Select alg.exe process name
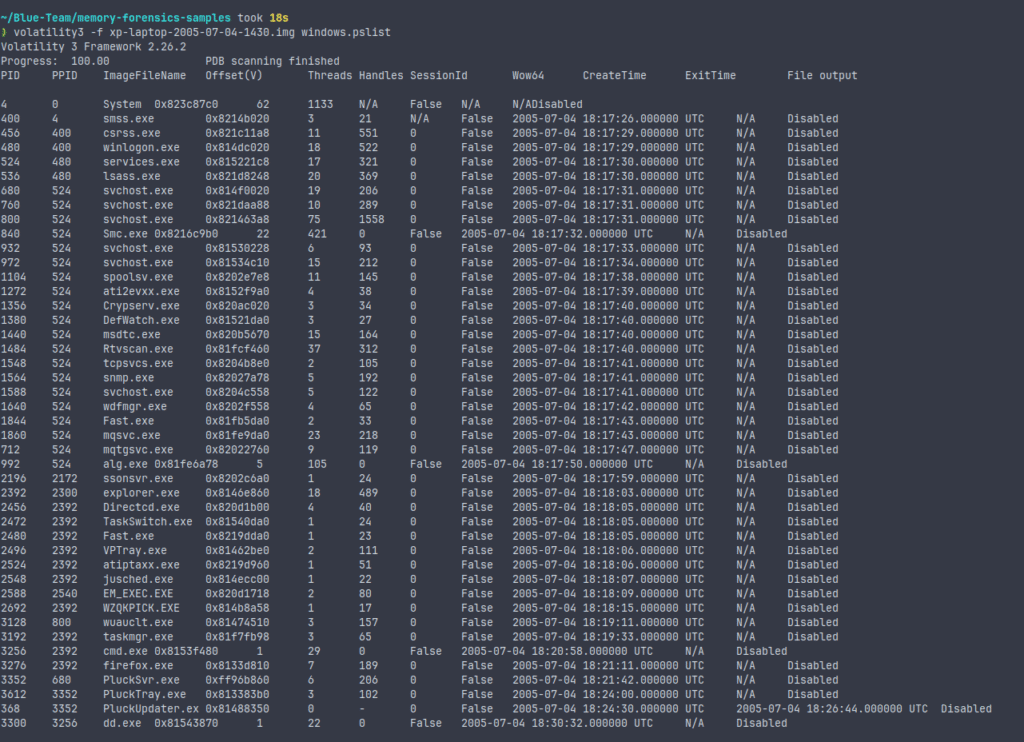Image resolution: width=1024 pixels, height=742 pixels. point(125,464)
